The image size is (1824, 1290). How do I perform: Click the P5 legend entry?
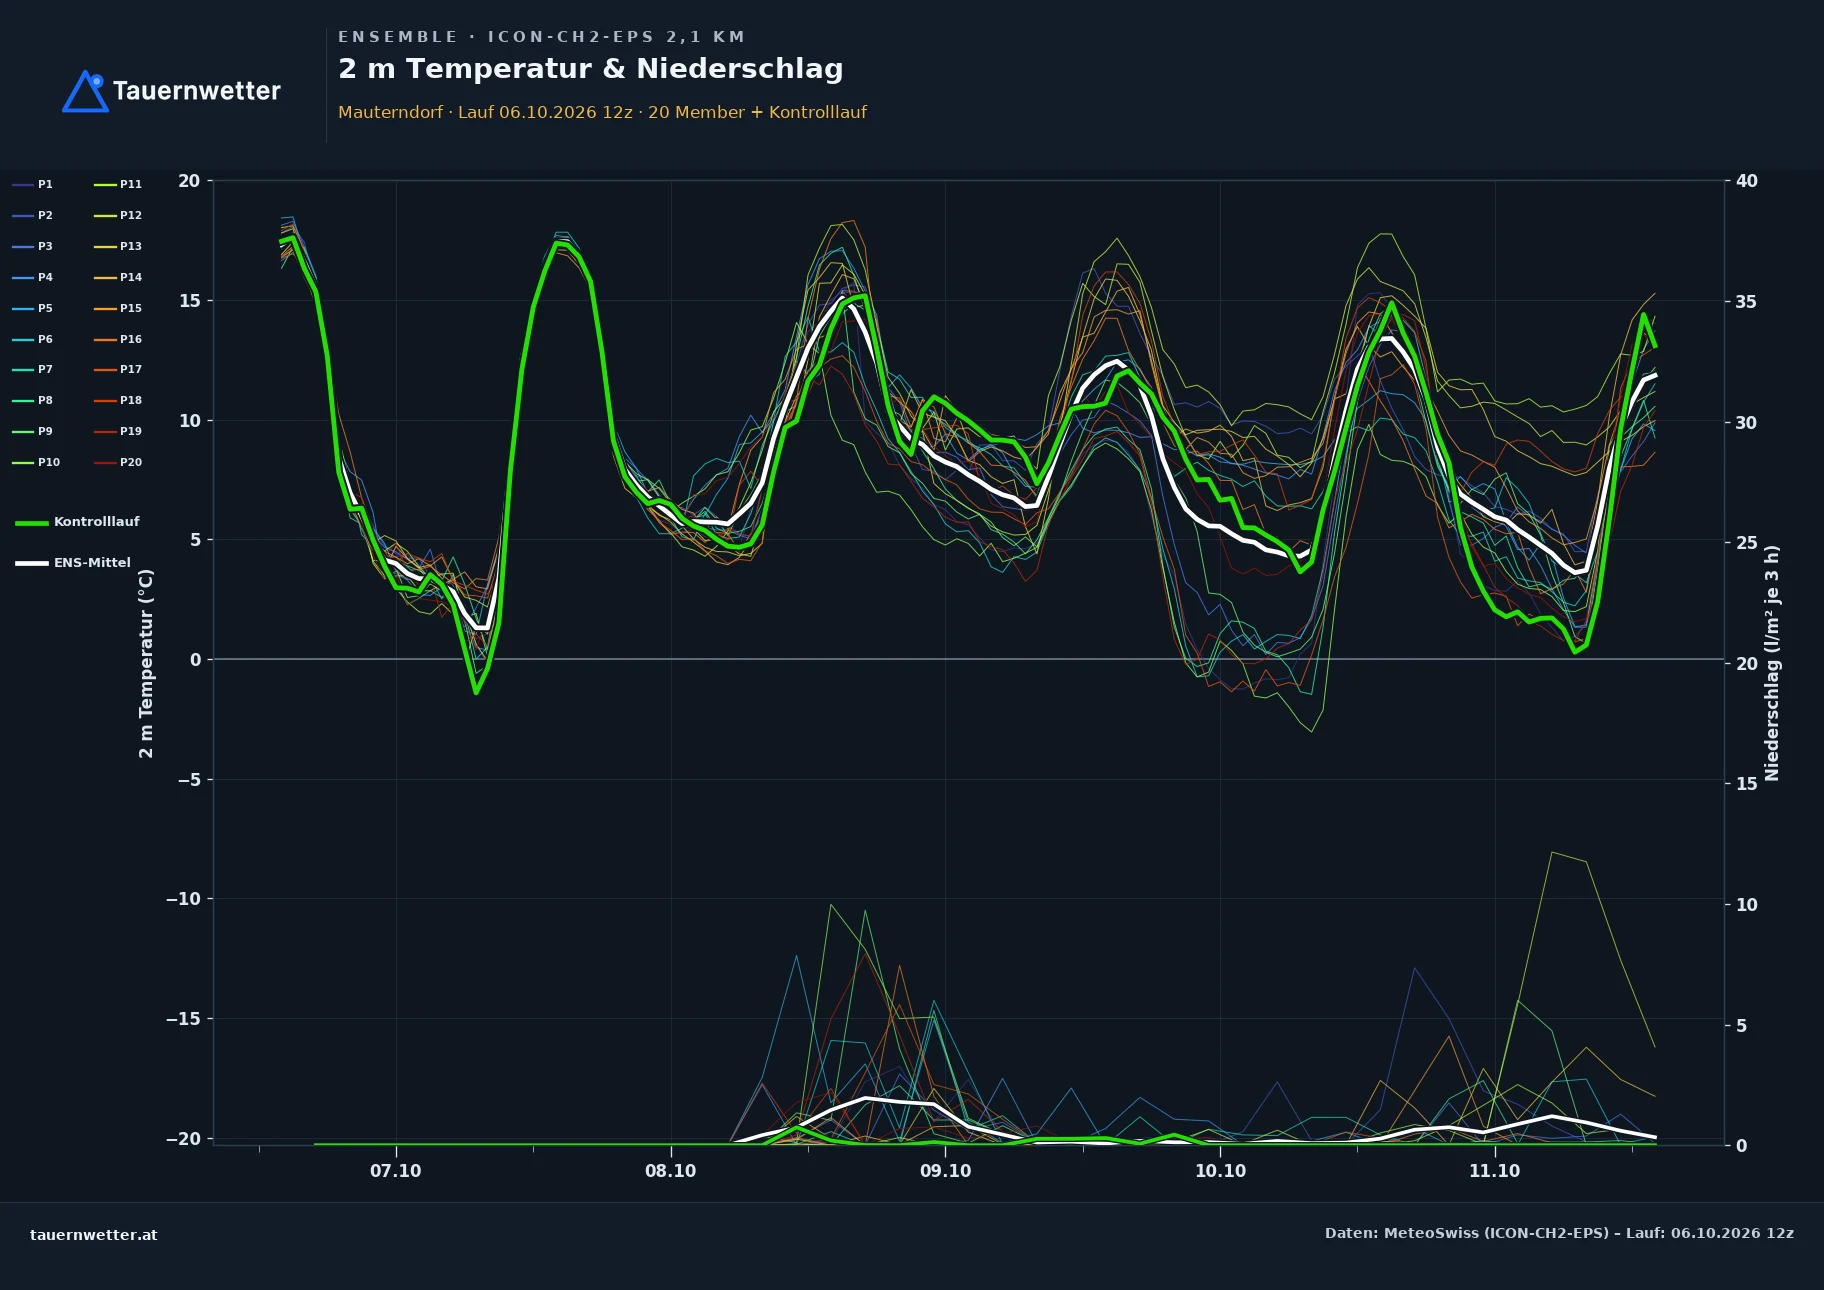[x=32, y=308]
